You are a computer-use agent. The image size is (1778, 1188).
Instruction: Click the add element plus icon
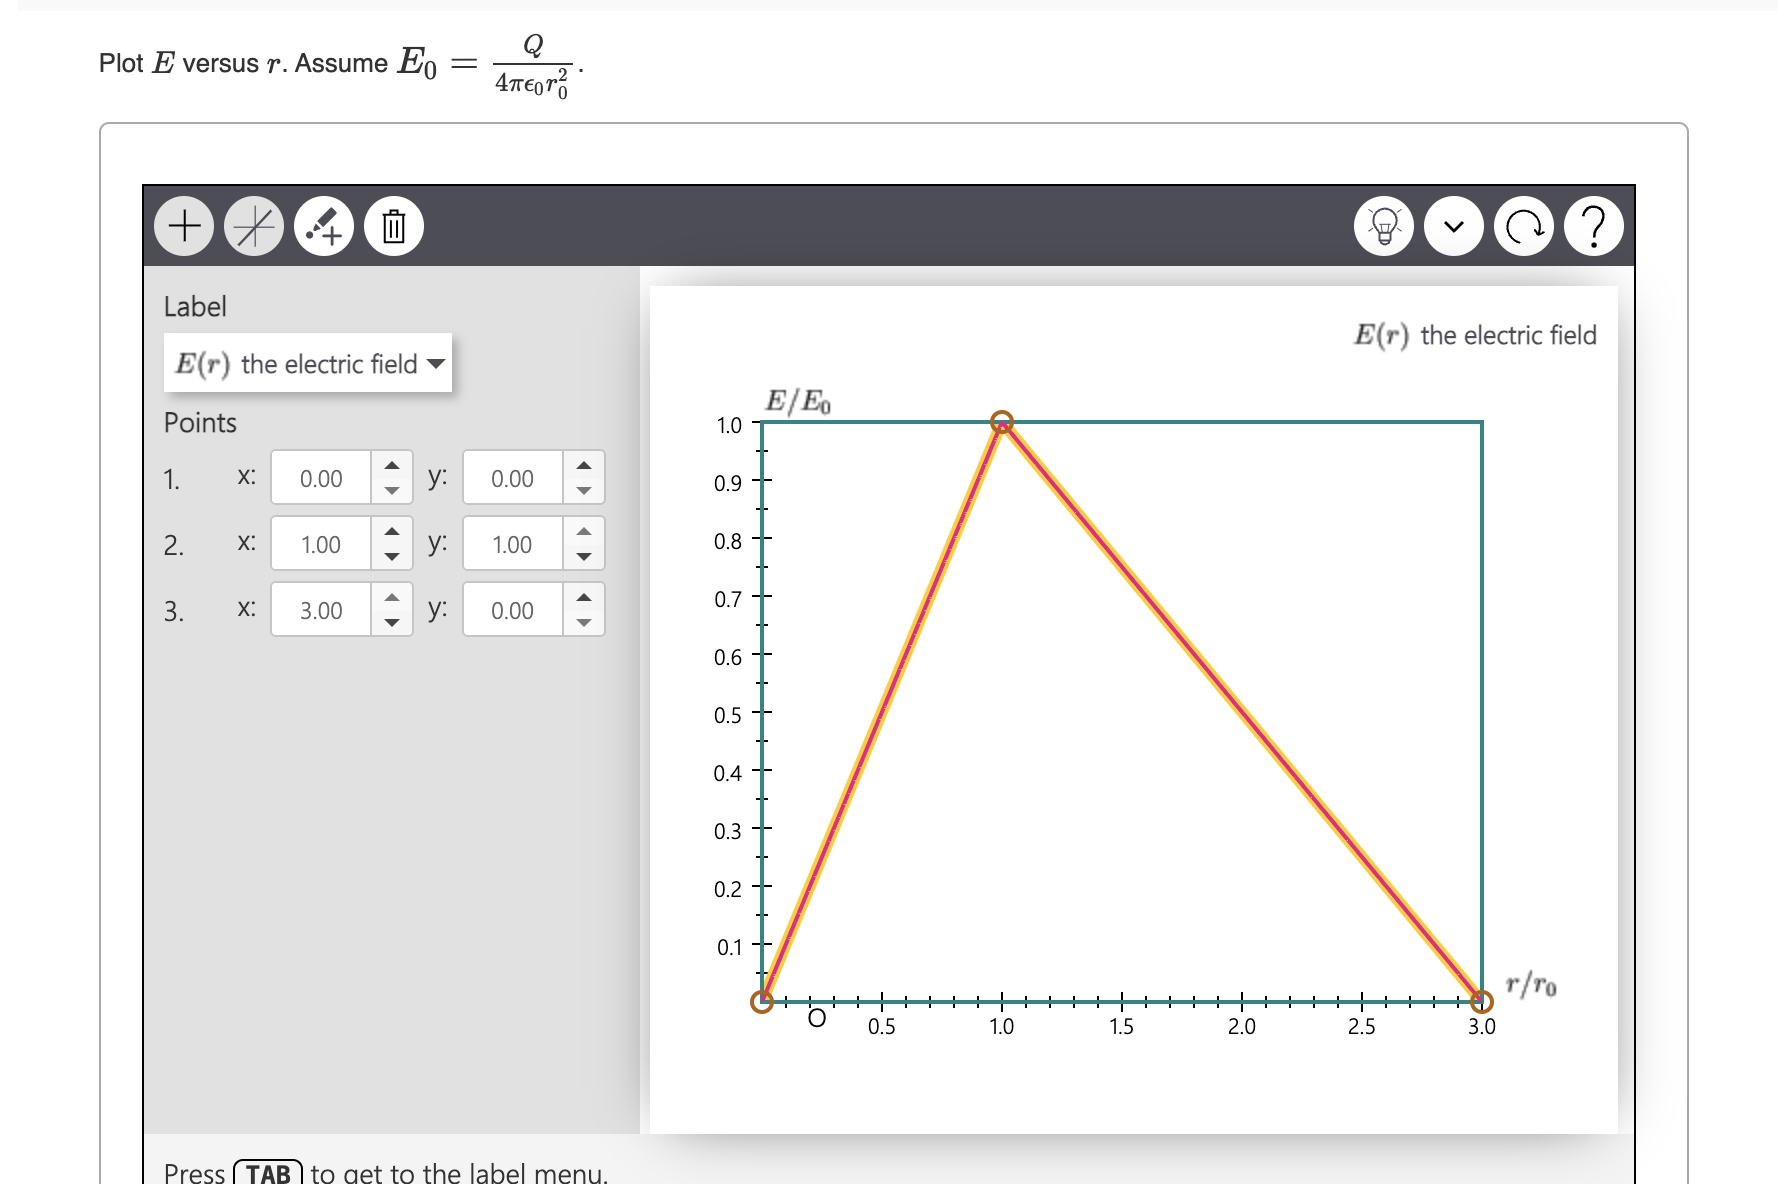184,227
